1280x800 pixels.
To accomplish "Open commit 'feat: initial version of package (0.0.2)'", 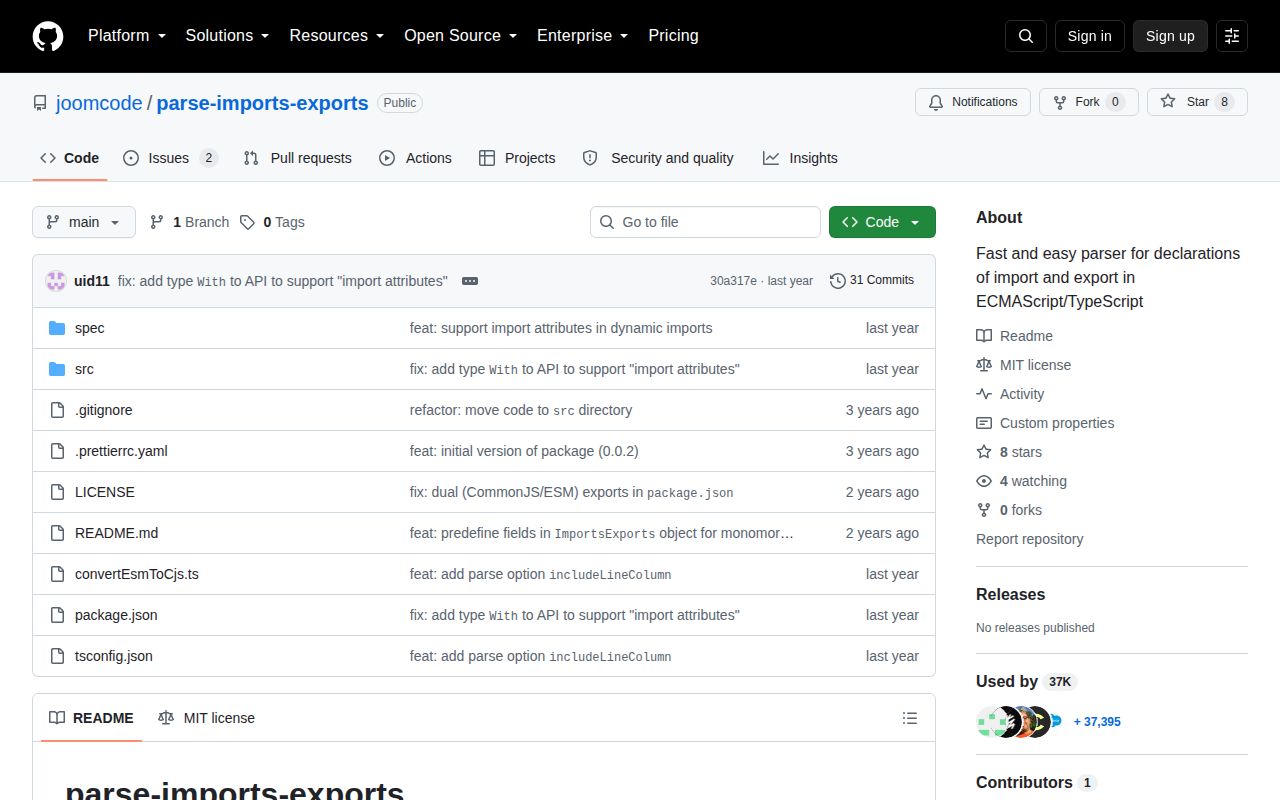I will pyautogui.click(x=524, y=451).
